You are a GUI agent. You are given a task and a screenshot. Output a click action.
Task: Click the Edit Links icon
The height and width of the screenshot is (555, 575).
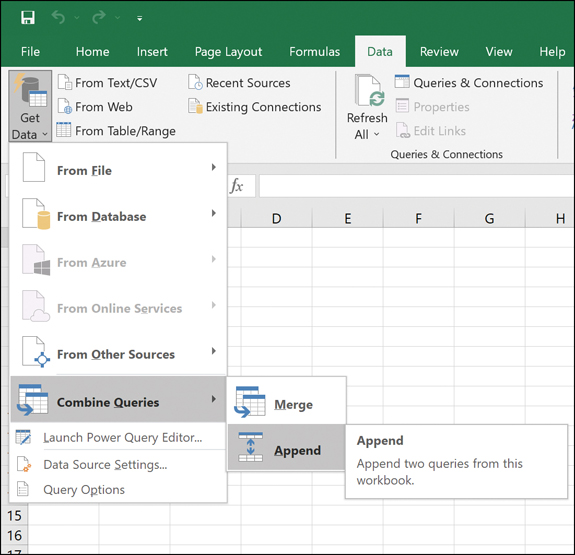click(x=403, y=130)
